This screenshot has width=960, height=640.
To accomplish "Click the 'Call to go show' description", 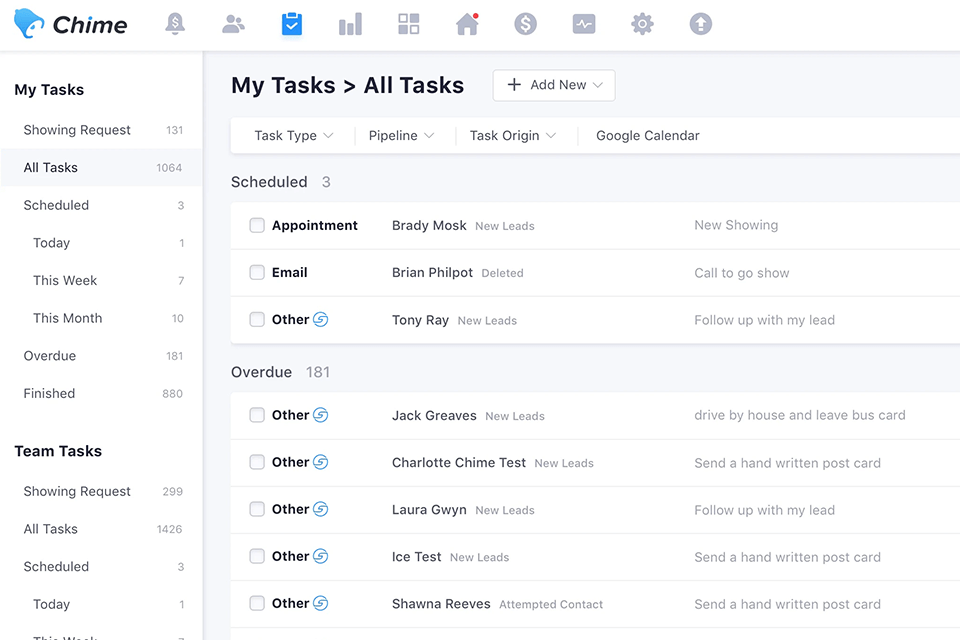I will pos(741,273).
